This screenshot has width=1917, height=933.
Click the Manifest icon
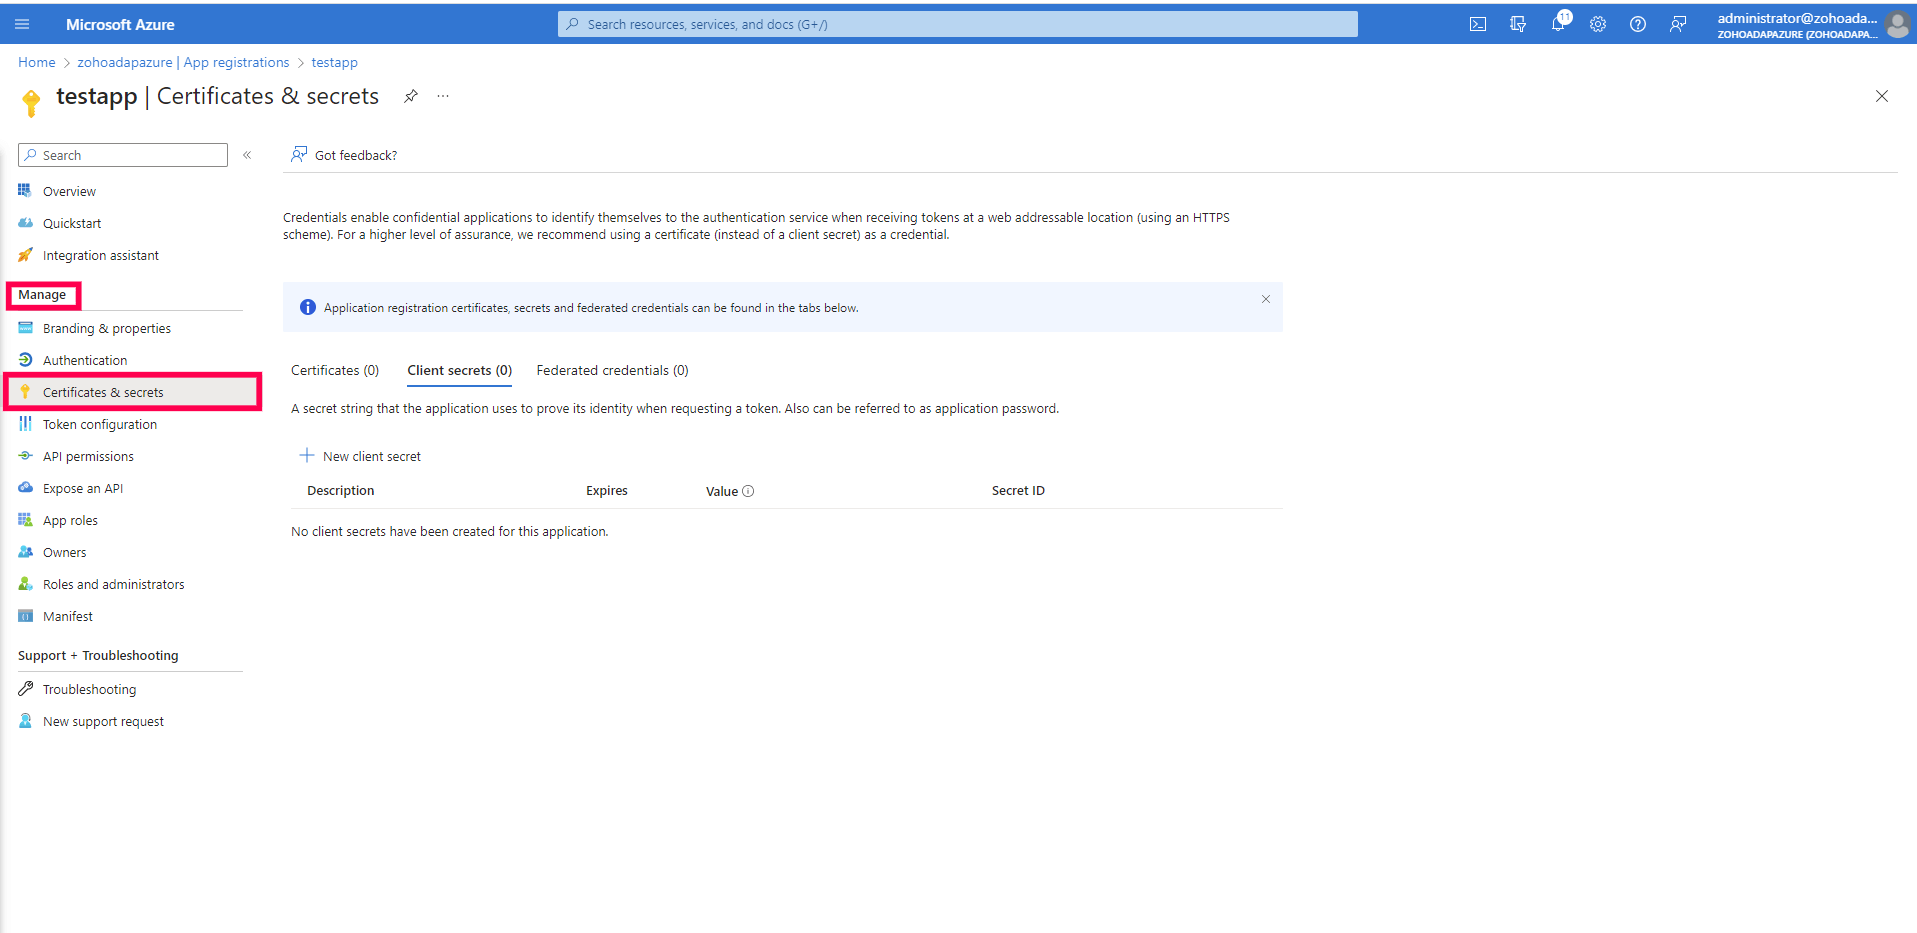click(25, 615)
